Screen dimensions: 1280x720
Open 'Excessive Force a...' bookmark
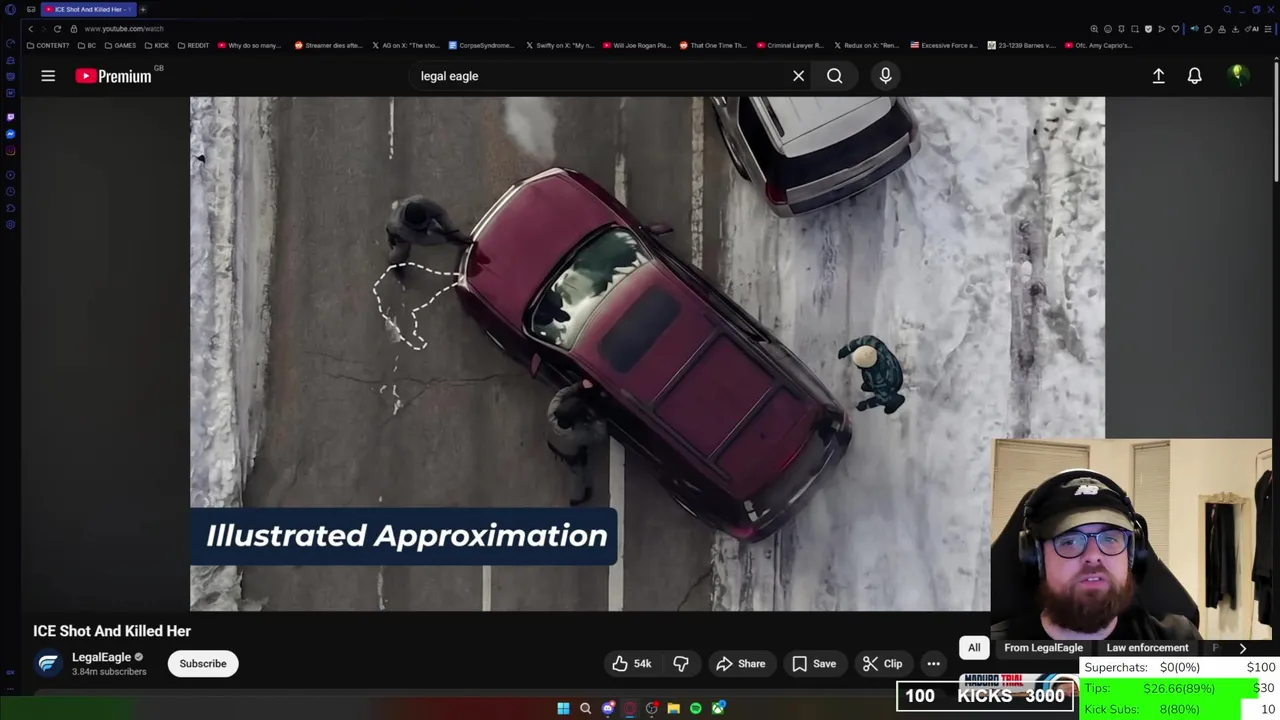[945, 45]
